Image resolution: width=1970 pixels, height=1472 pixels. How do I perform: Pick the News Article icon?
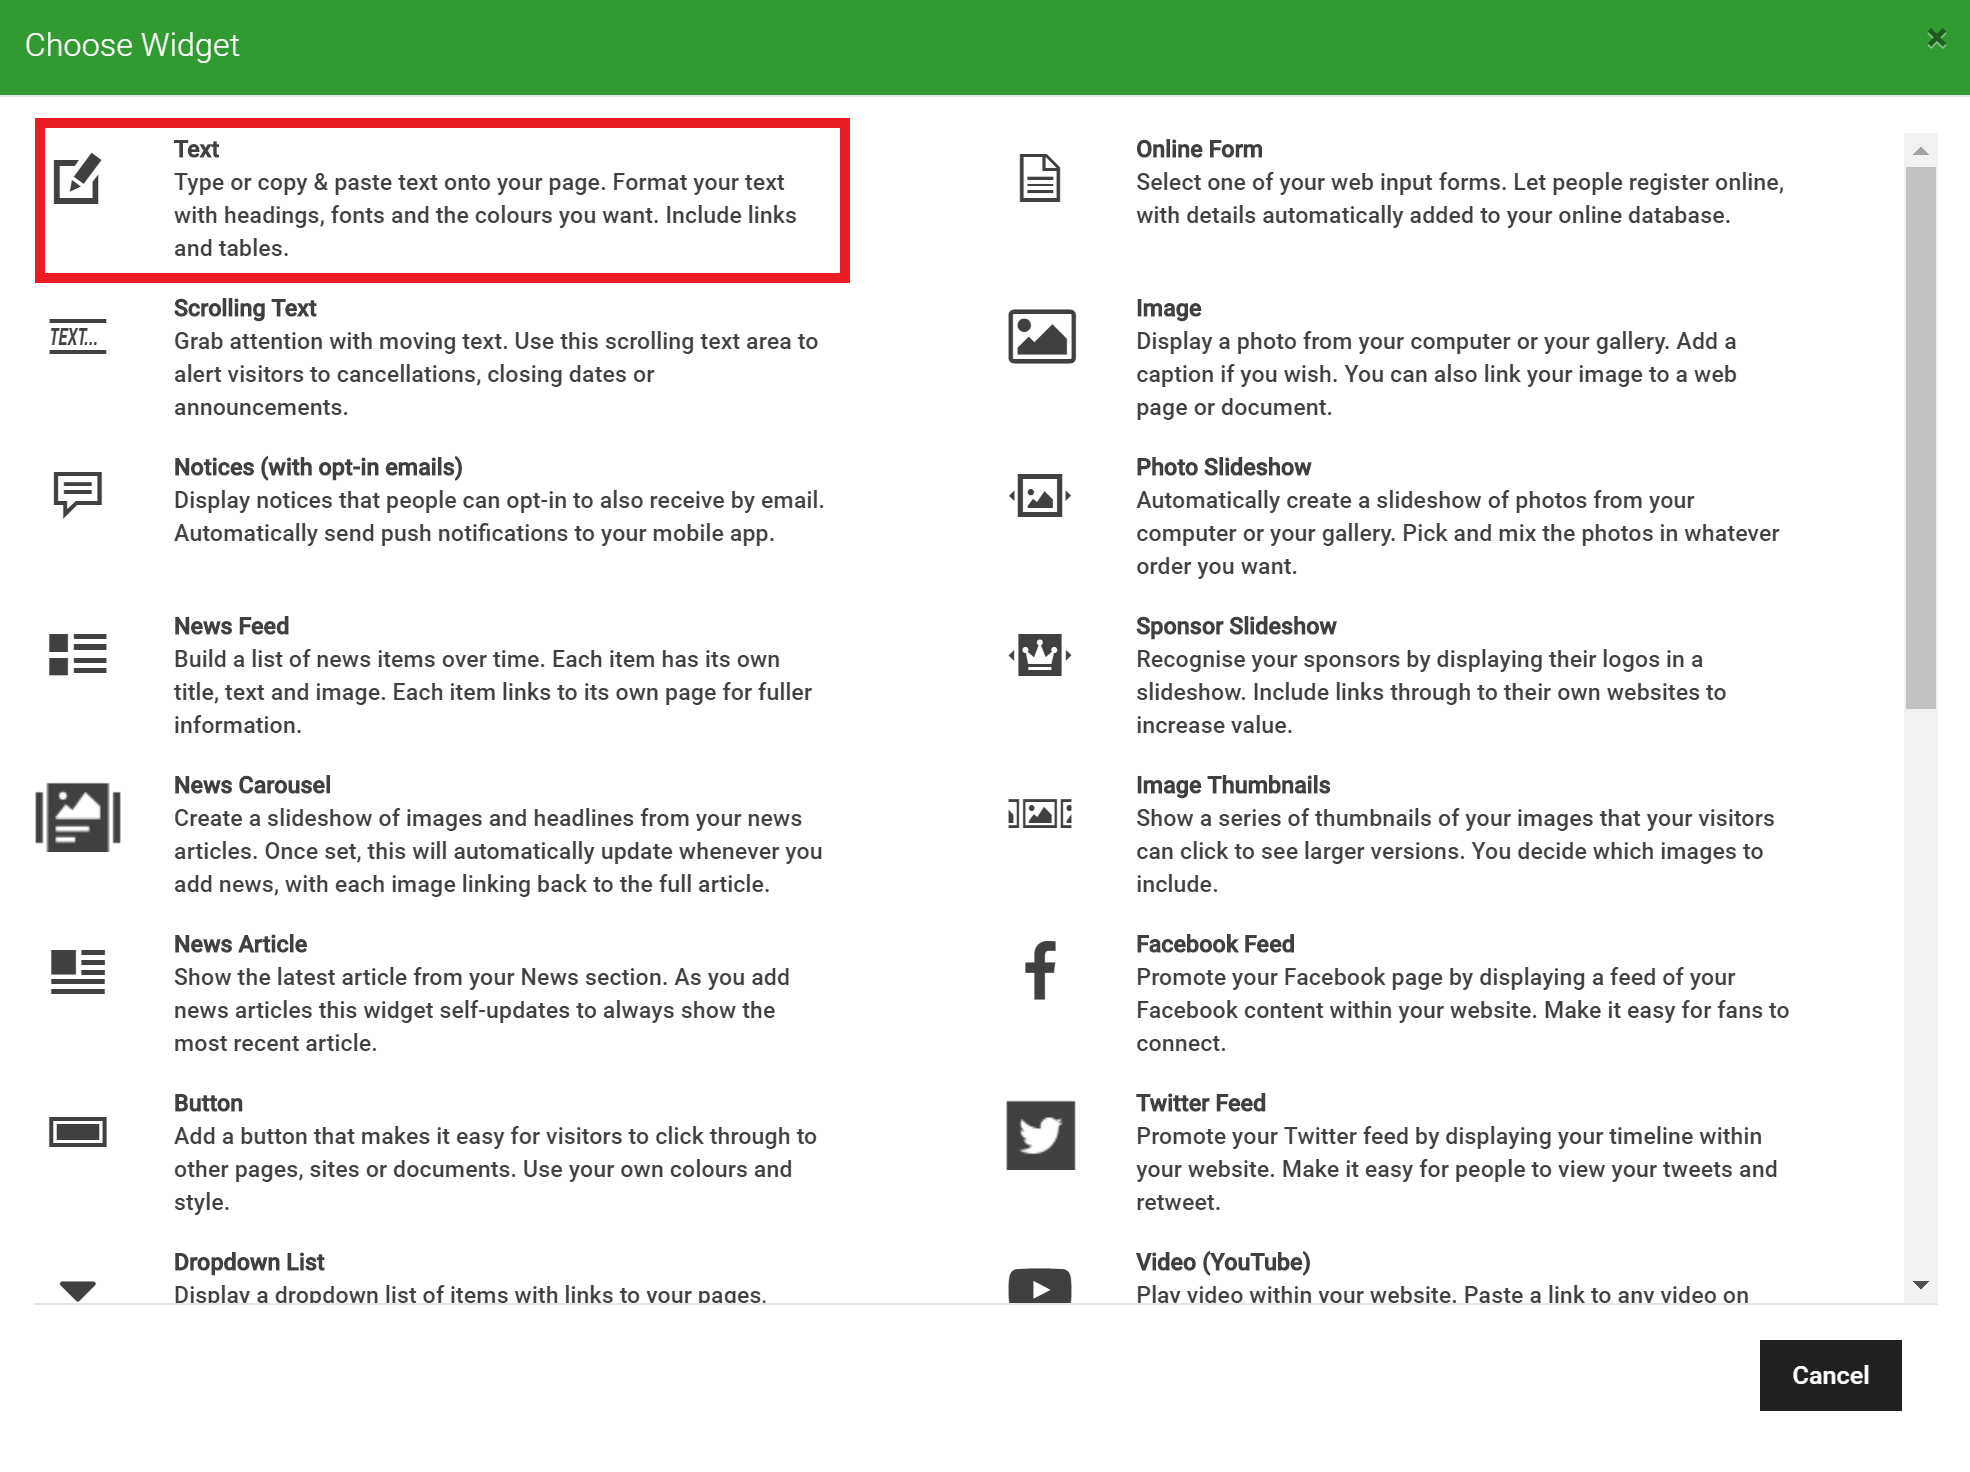pyautogui.click(x=77, y=971)
